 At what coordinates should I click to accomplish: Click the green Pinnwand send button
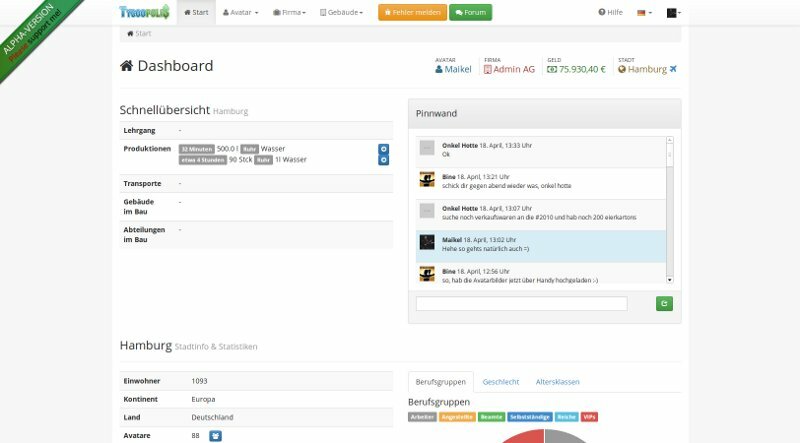pos(664,303)
